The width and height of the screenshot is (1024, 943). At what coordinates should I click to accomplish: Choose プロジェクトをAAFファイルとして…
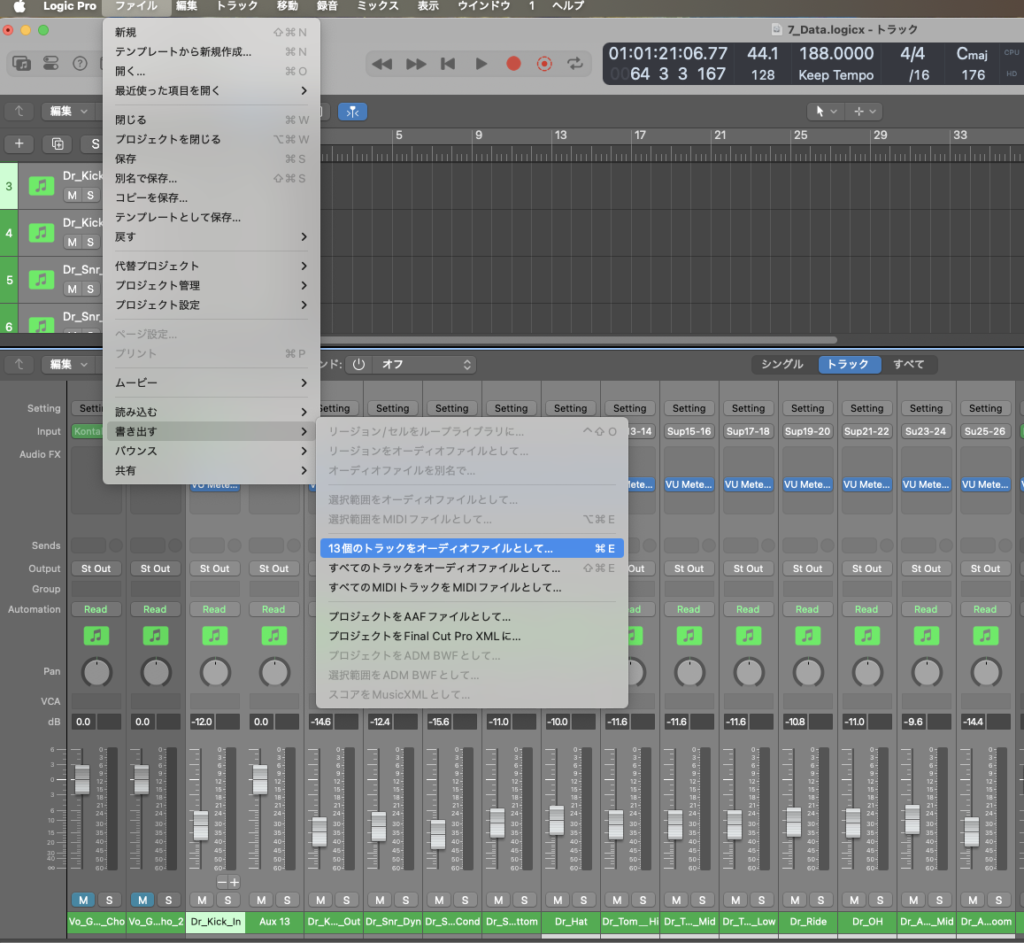472,616
